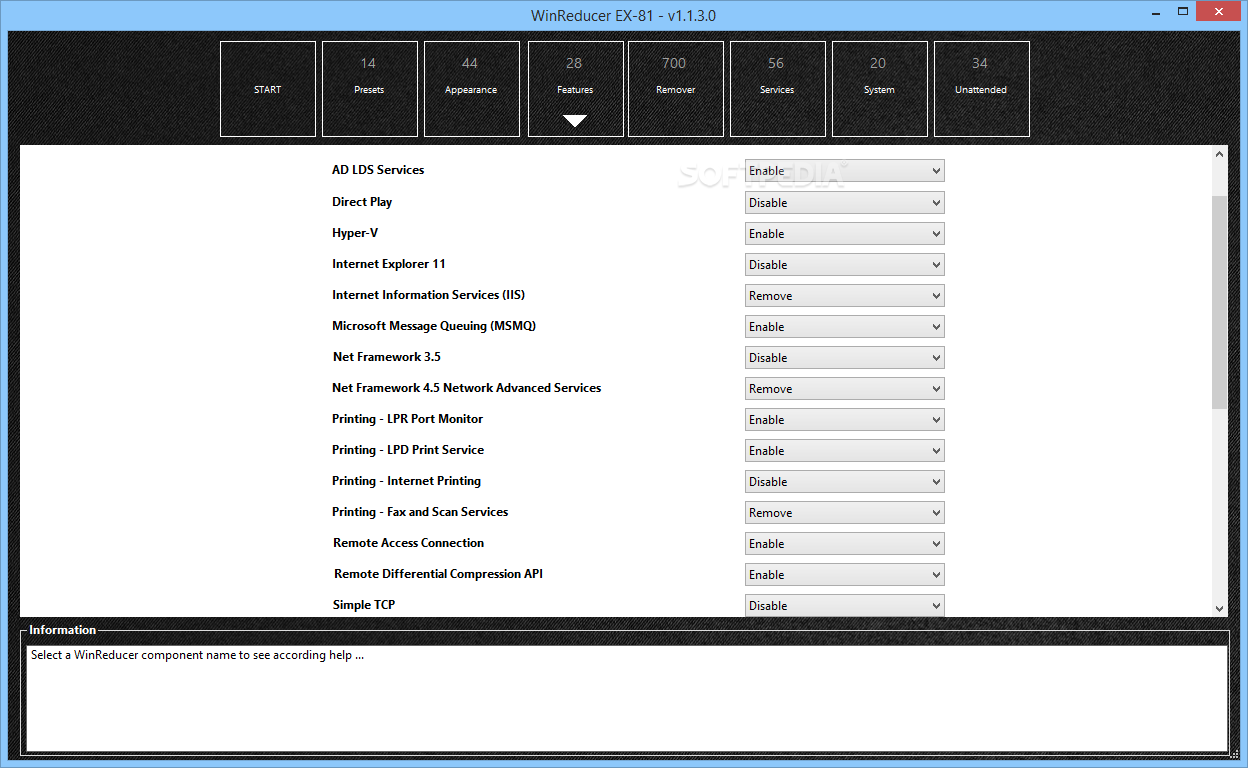This screenshot has width=1248, height=768.
Task: Open the Remover tab
Action: 676,89
